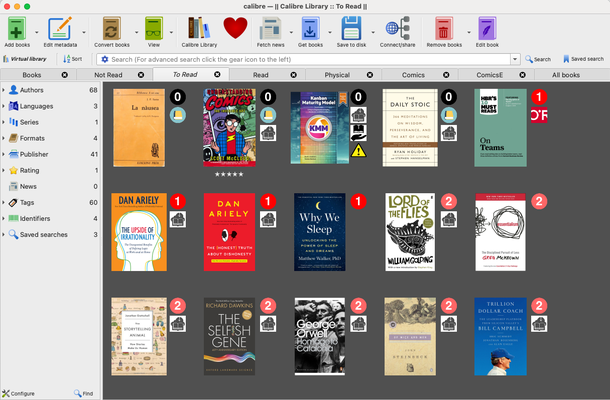This screenshot has width=610, height=400.
Task: Select the Series category row
Action: 51,122
